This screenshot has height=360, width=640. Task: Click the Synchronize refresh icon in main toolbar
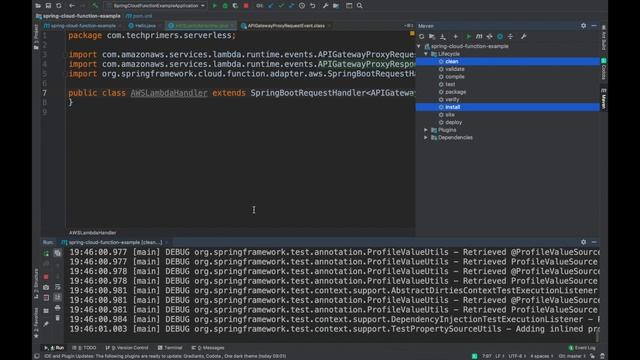[59, 6]
